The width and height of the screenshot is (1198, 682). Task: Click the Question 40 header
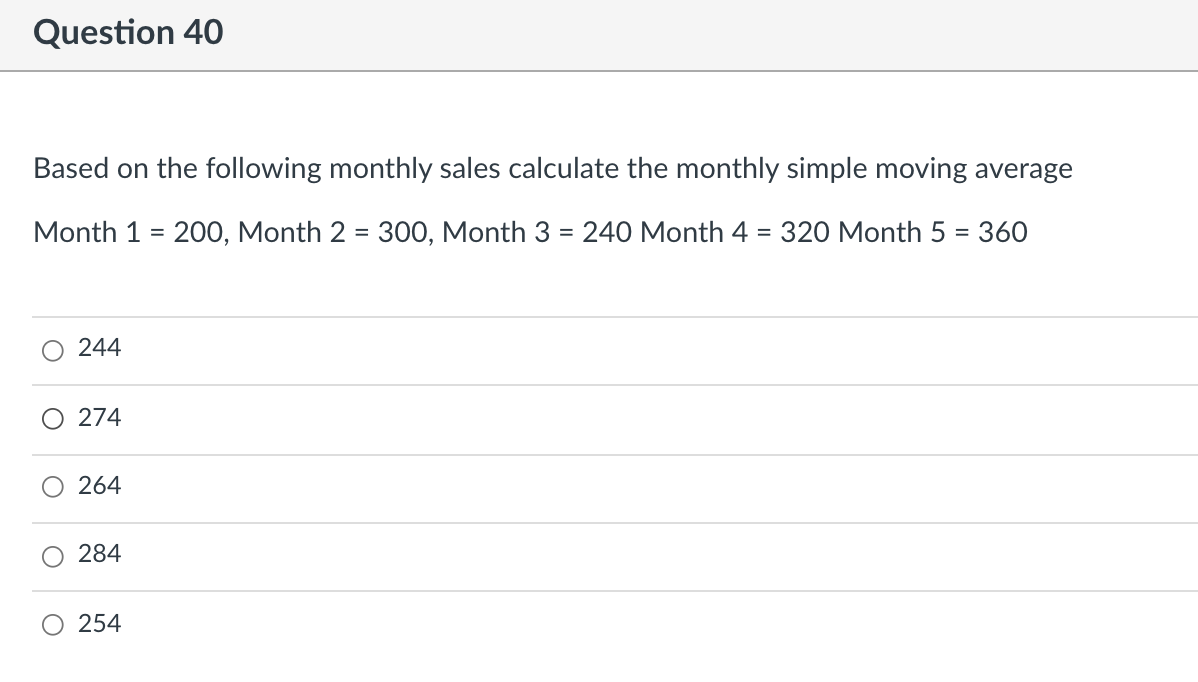coord(126,32)
